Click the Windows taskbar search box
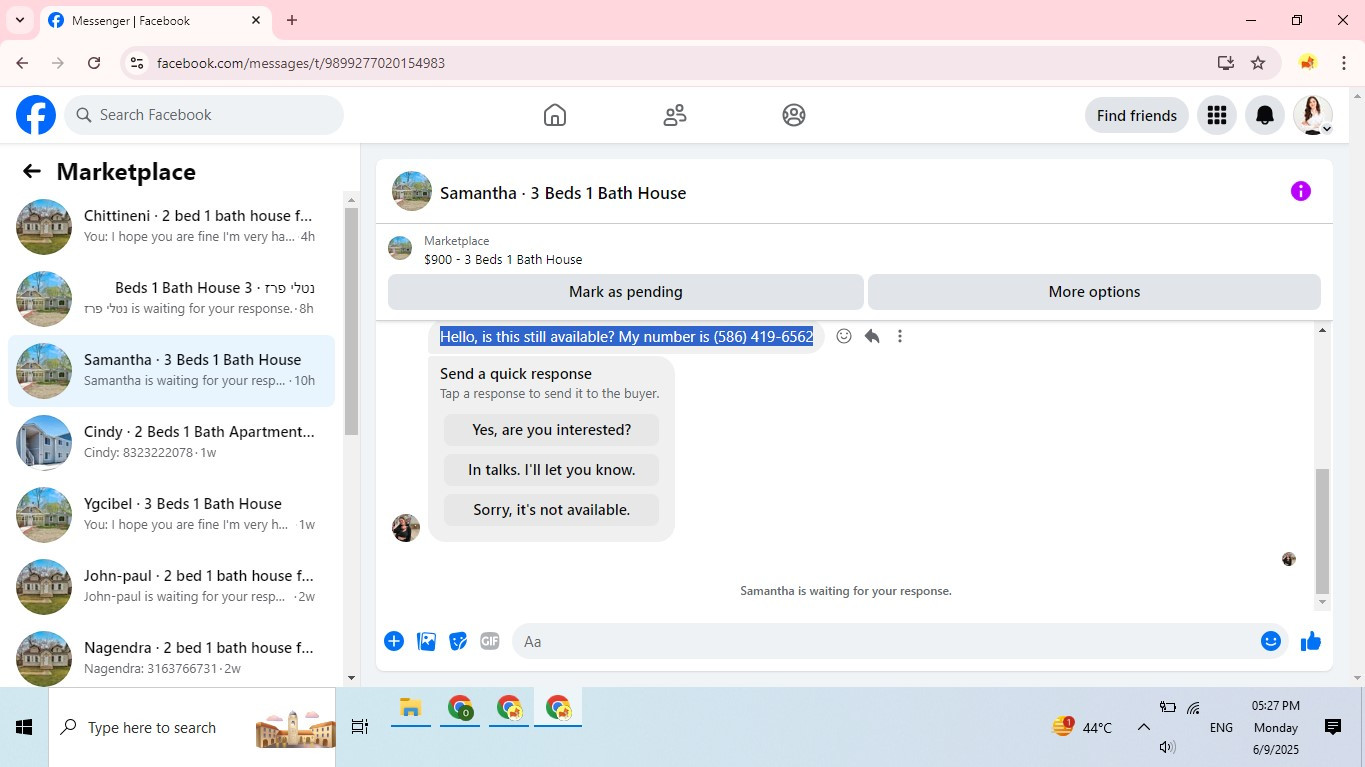 (x=192, y=727)
